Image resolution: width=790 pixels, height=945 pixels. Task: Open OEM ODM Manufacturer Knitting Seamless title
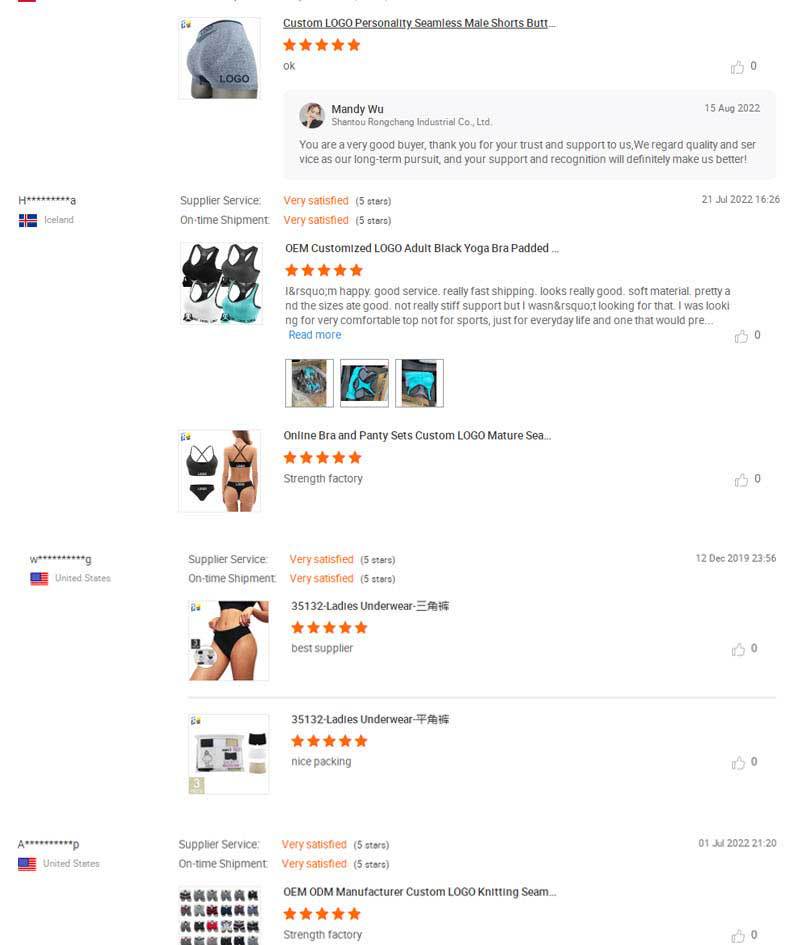click(x=419, y=891)
